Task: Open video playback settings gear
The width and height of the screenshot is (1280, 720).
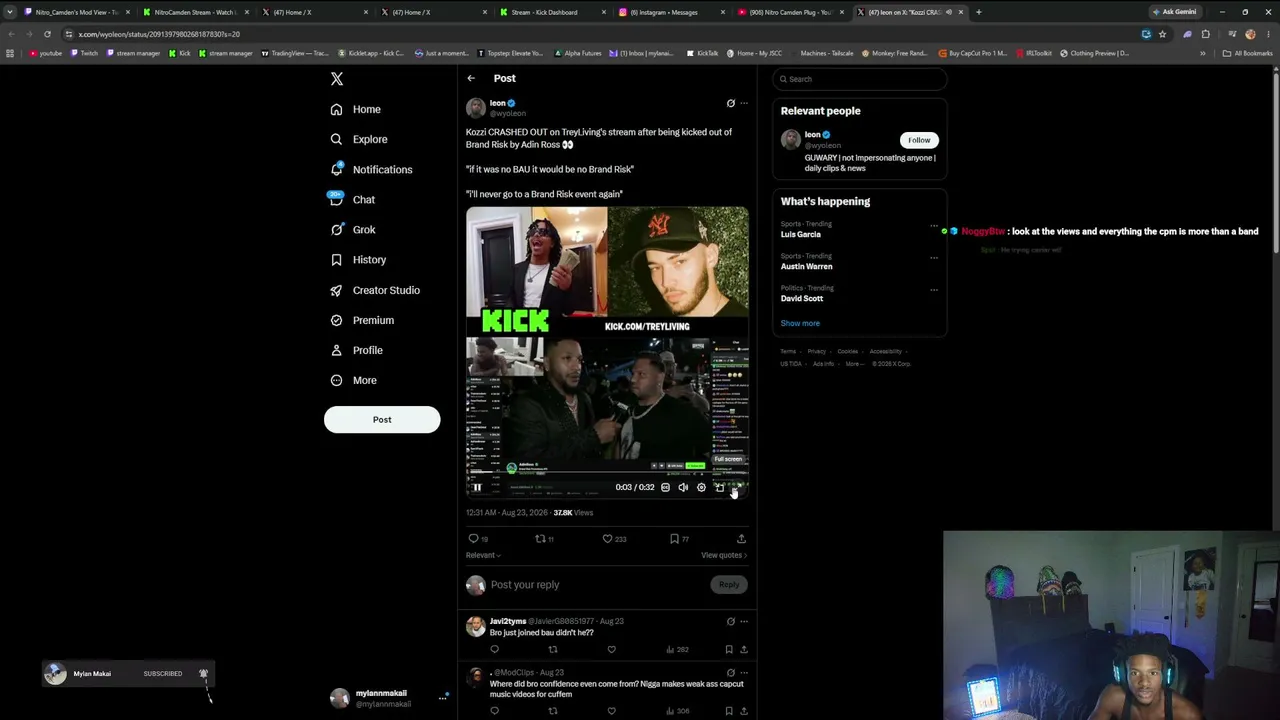Action: coord(701,487)
